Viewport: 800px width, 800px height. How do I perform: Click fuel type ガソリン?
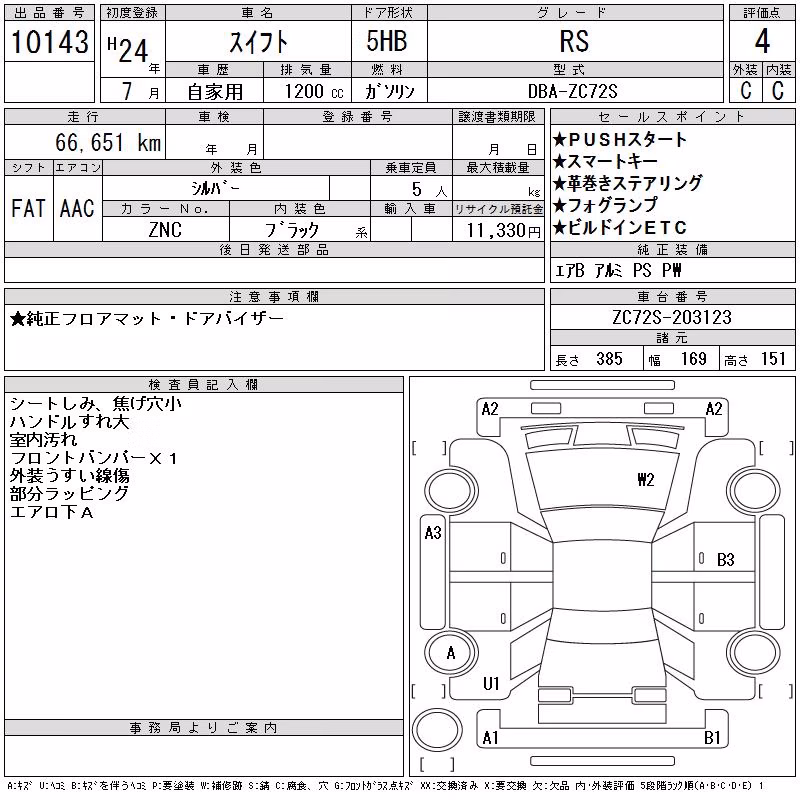tap(389, 91)
